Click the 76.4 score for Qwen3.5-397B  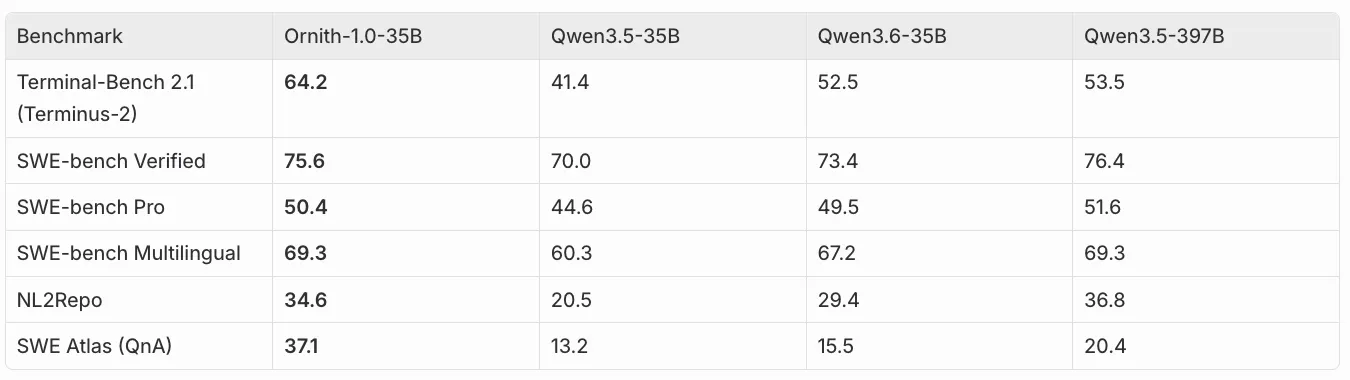(x=1104, y=161)
